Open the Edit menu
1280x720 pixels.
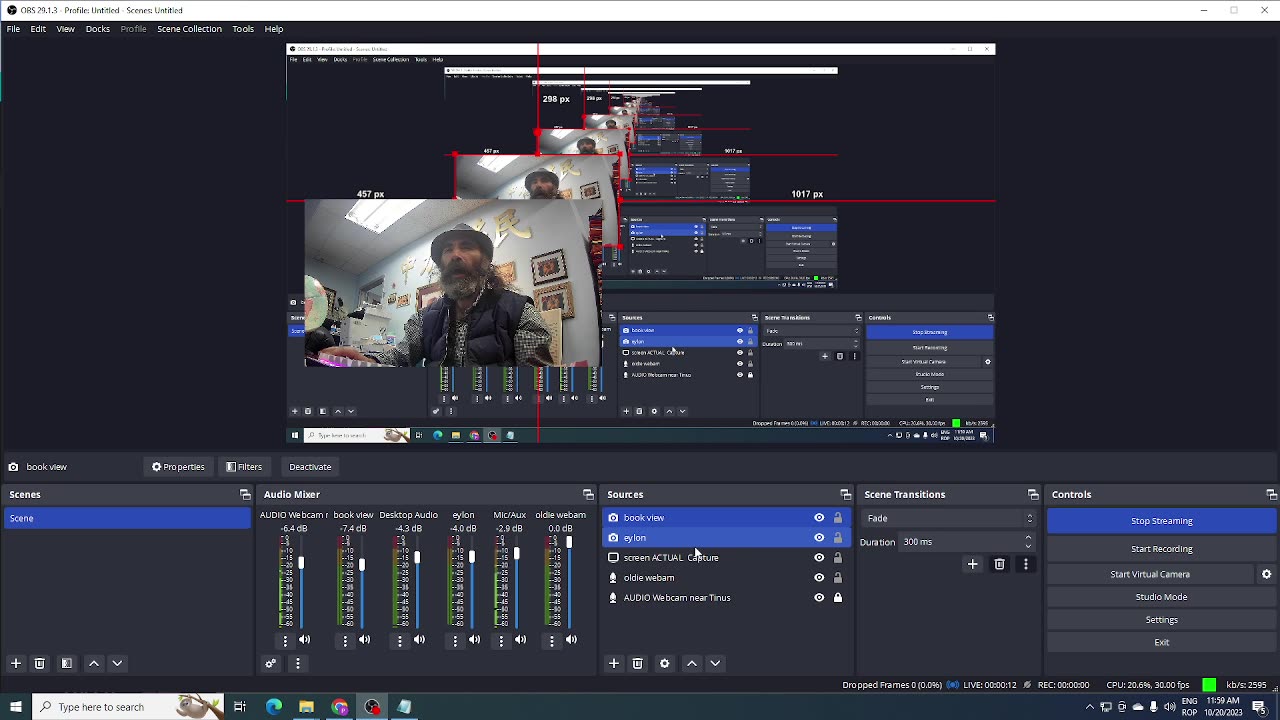(38, 29)
